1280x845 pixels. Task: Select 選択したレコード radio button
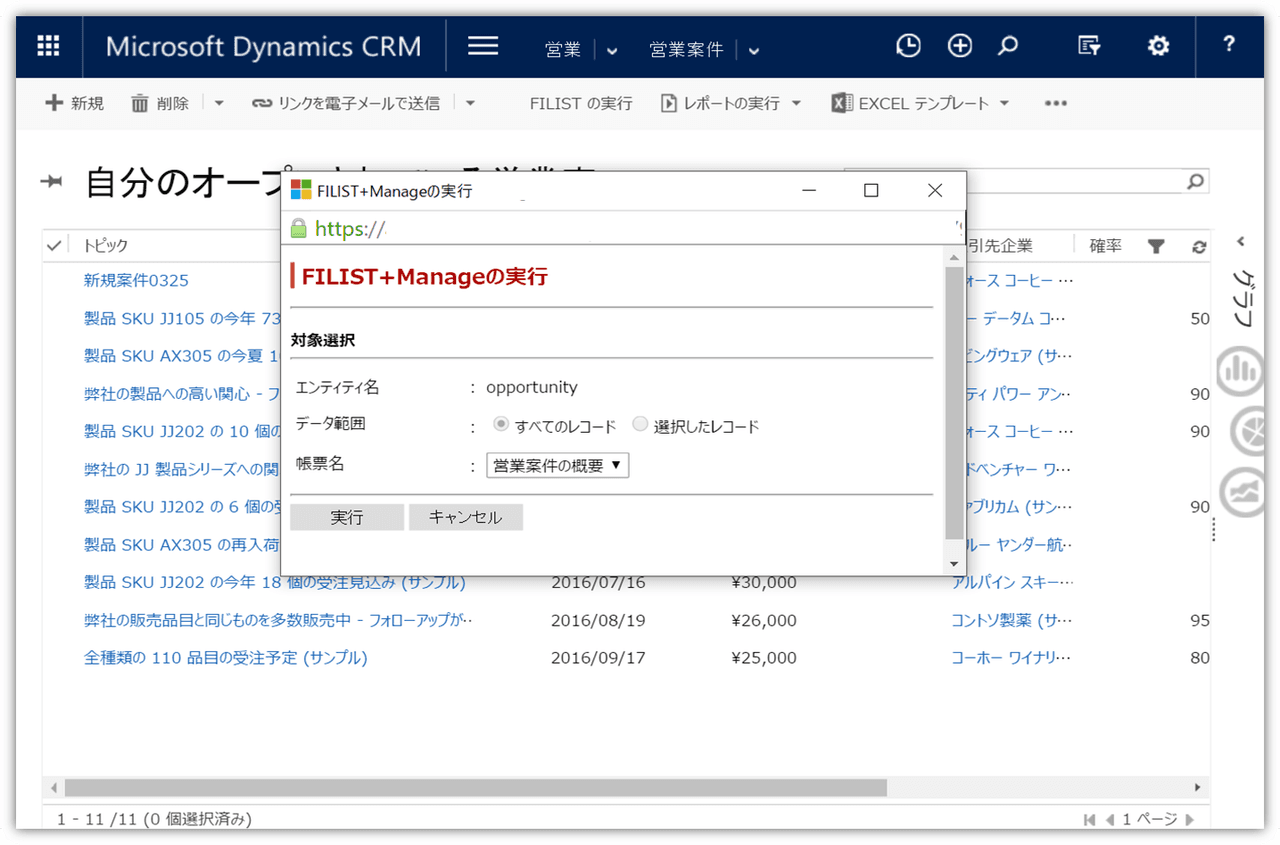click(x=640, y=425)
